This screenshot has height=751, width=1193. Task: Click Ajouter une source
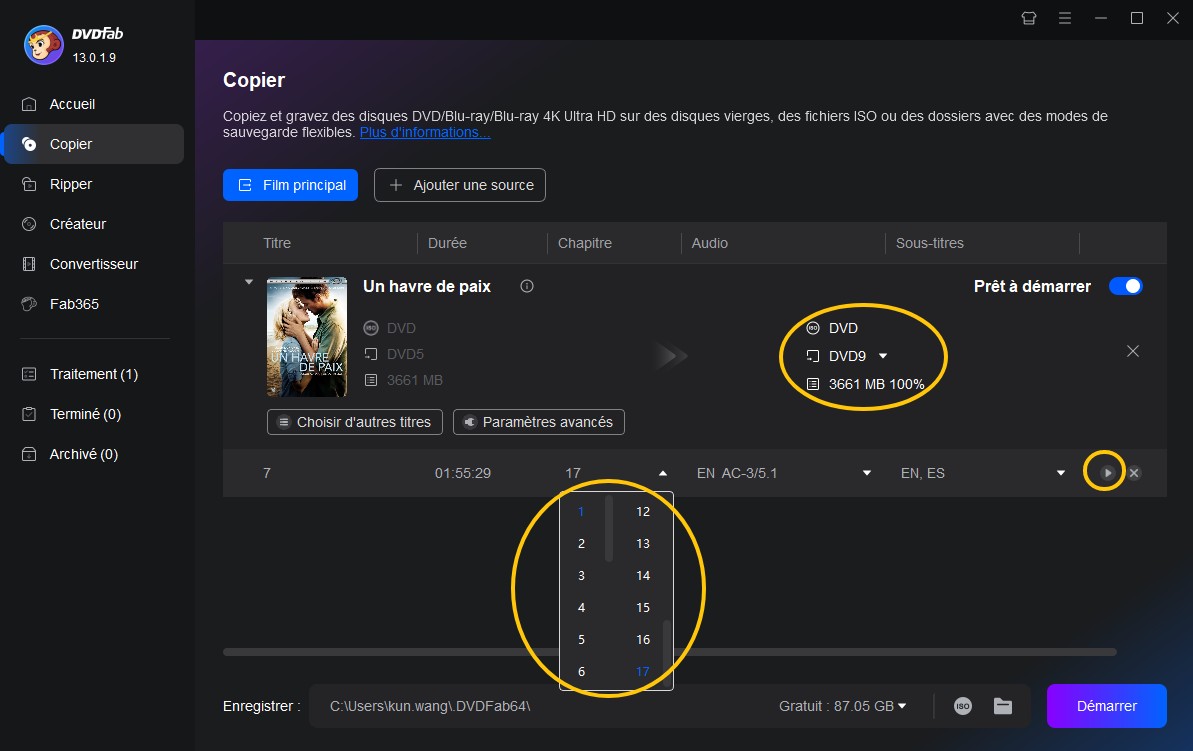click(460, 185)
